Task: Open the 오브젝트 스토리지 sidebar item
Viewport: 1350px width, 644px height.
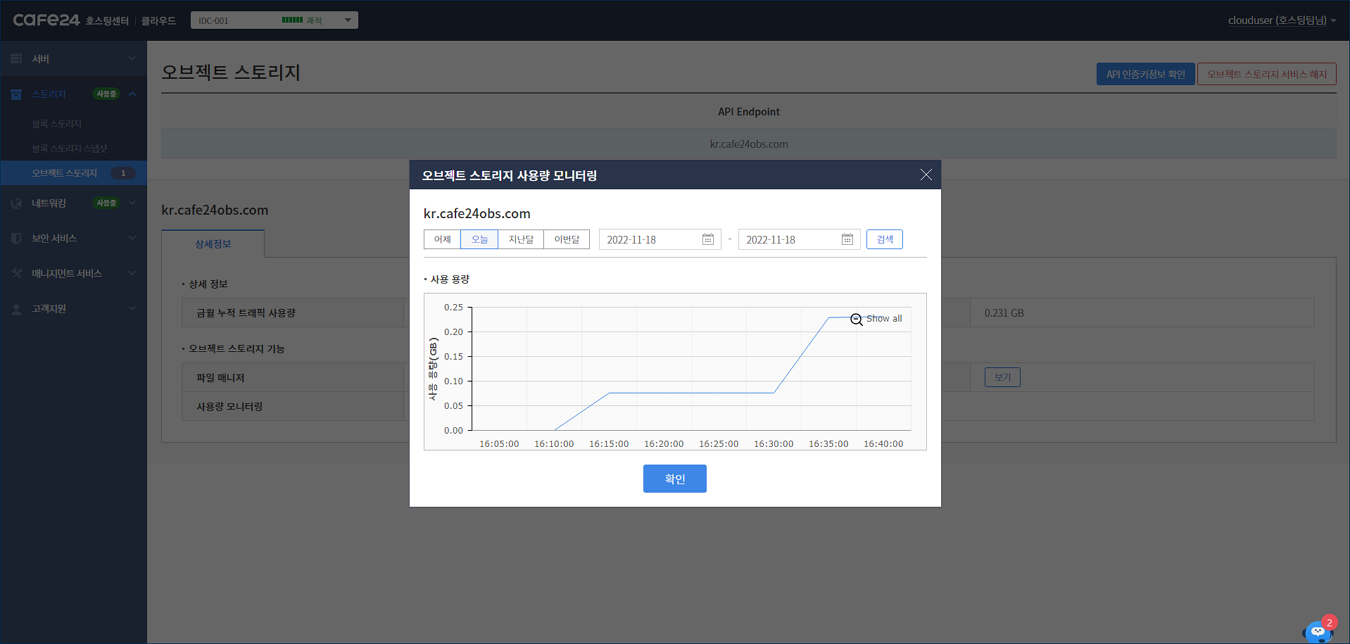Action: pyautogui.click(x=65, y=173)
